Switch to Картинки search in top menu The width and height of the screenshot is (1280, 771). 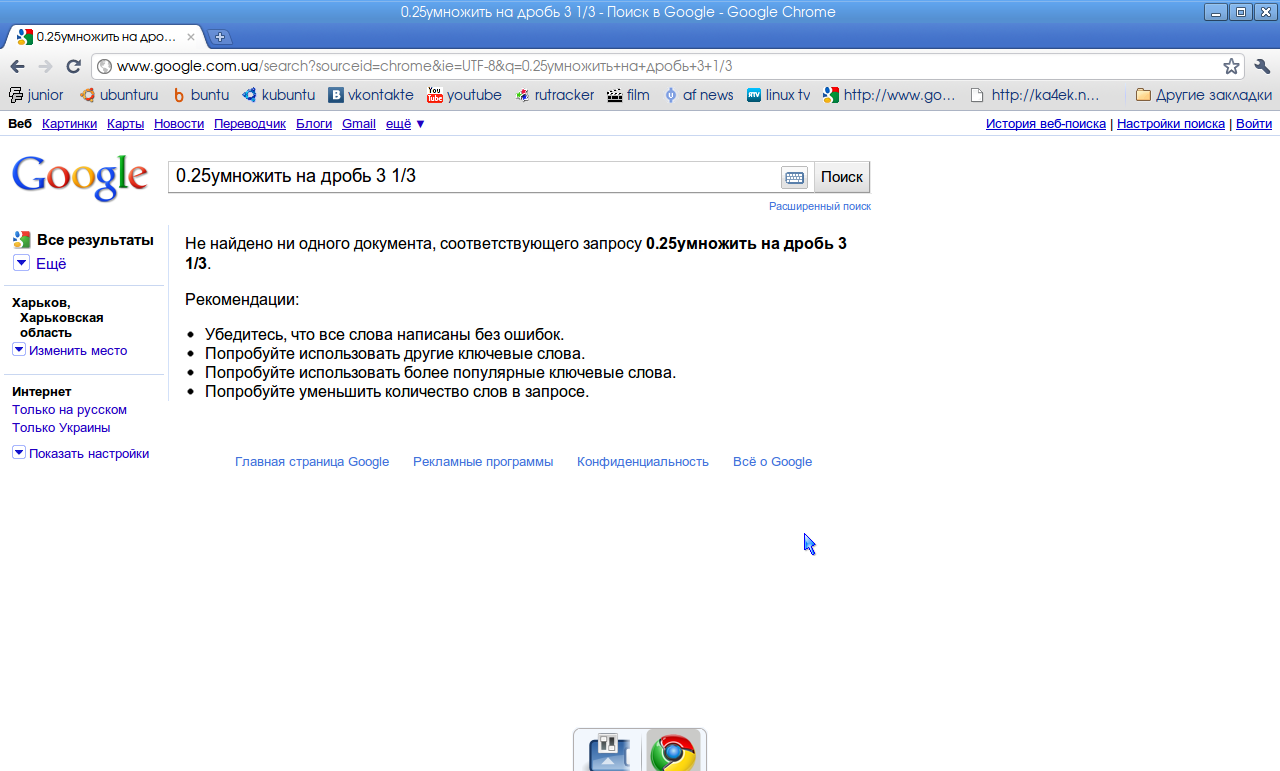pyautogui.click(x=69, y=124)
